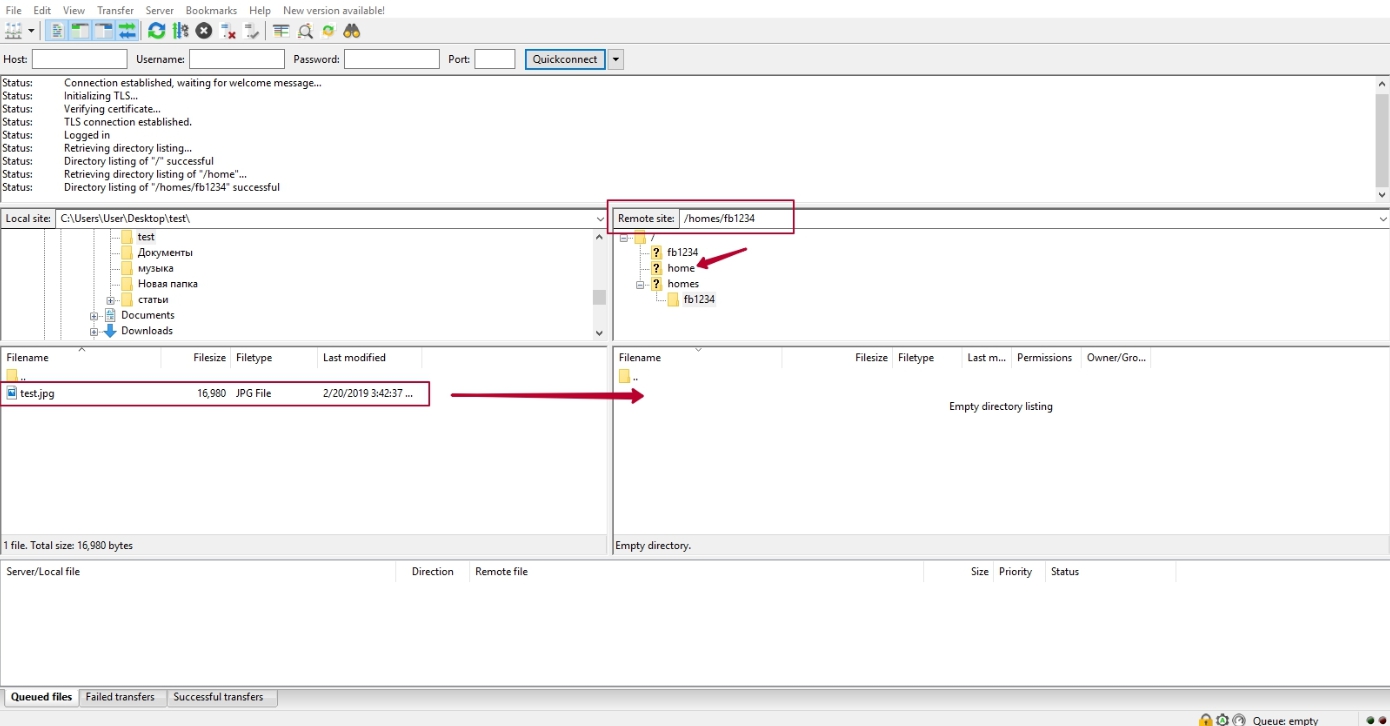This screenshot has height=726, width=1390.
Task: Open the Edit menu
Action: coord(42,10)
